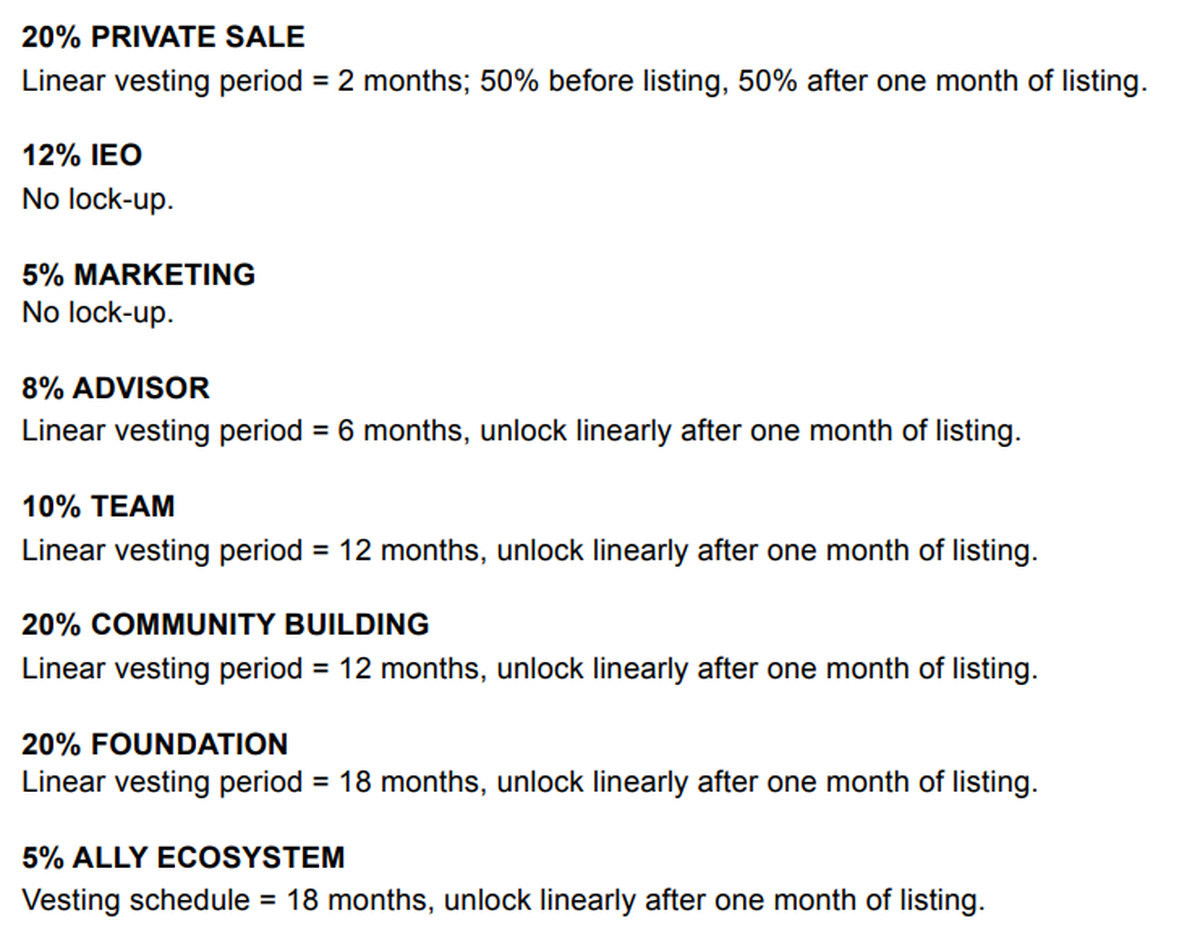The image size is (1200, 939).
Task: Click the "20% COMMUNITY BUILDING" heading
Action: coord(225,624)
